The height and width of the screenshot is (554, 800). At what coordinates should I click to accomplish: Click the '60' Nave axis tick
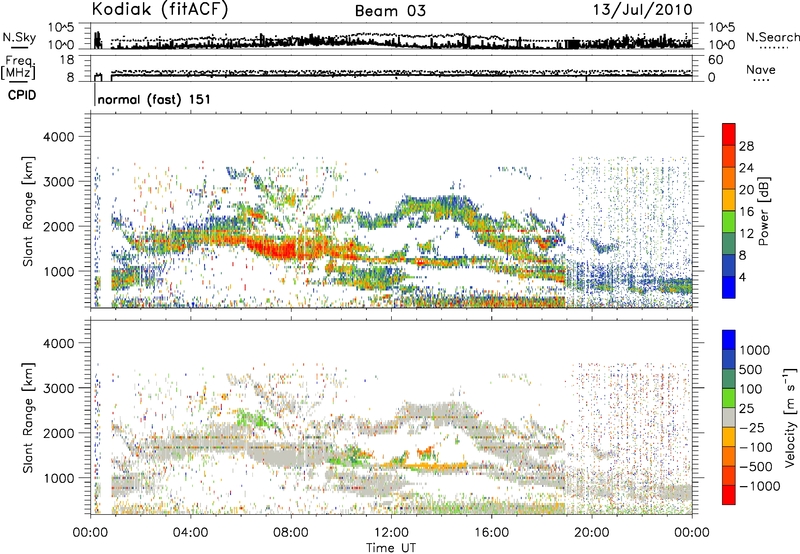click(716, 60)
